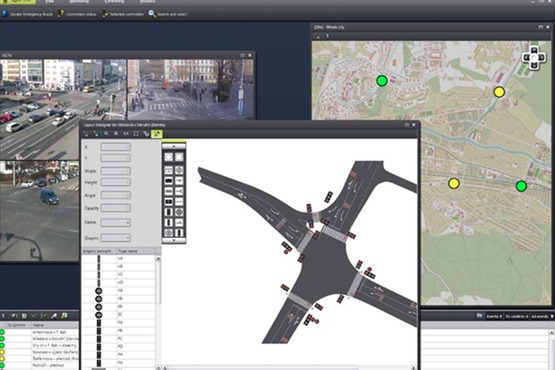This screenshot has height=370, width=555.
Task: Click Selected controllers toolbar button
Action: 123,14
